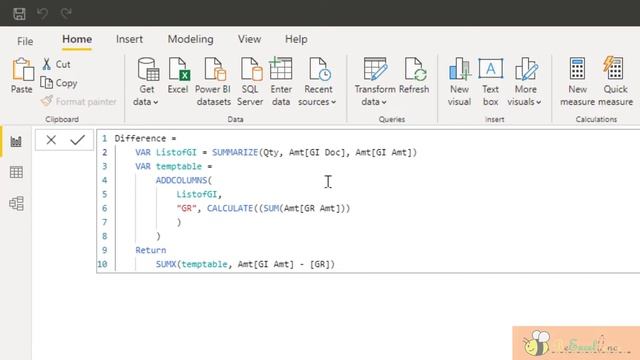Open Power BI datasets
The height and width of the screenshot is (360, 640).
(x=213, y=82)
